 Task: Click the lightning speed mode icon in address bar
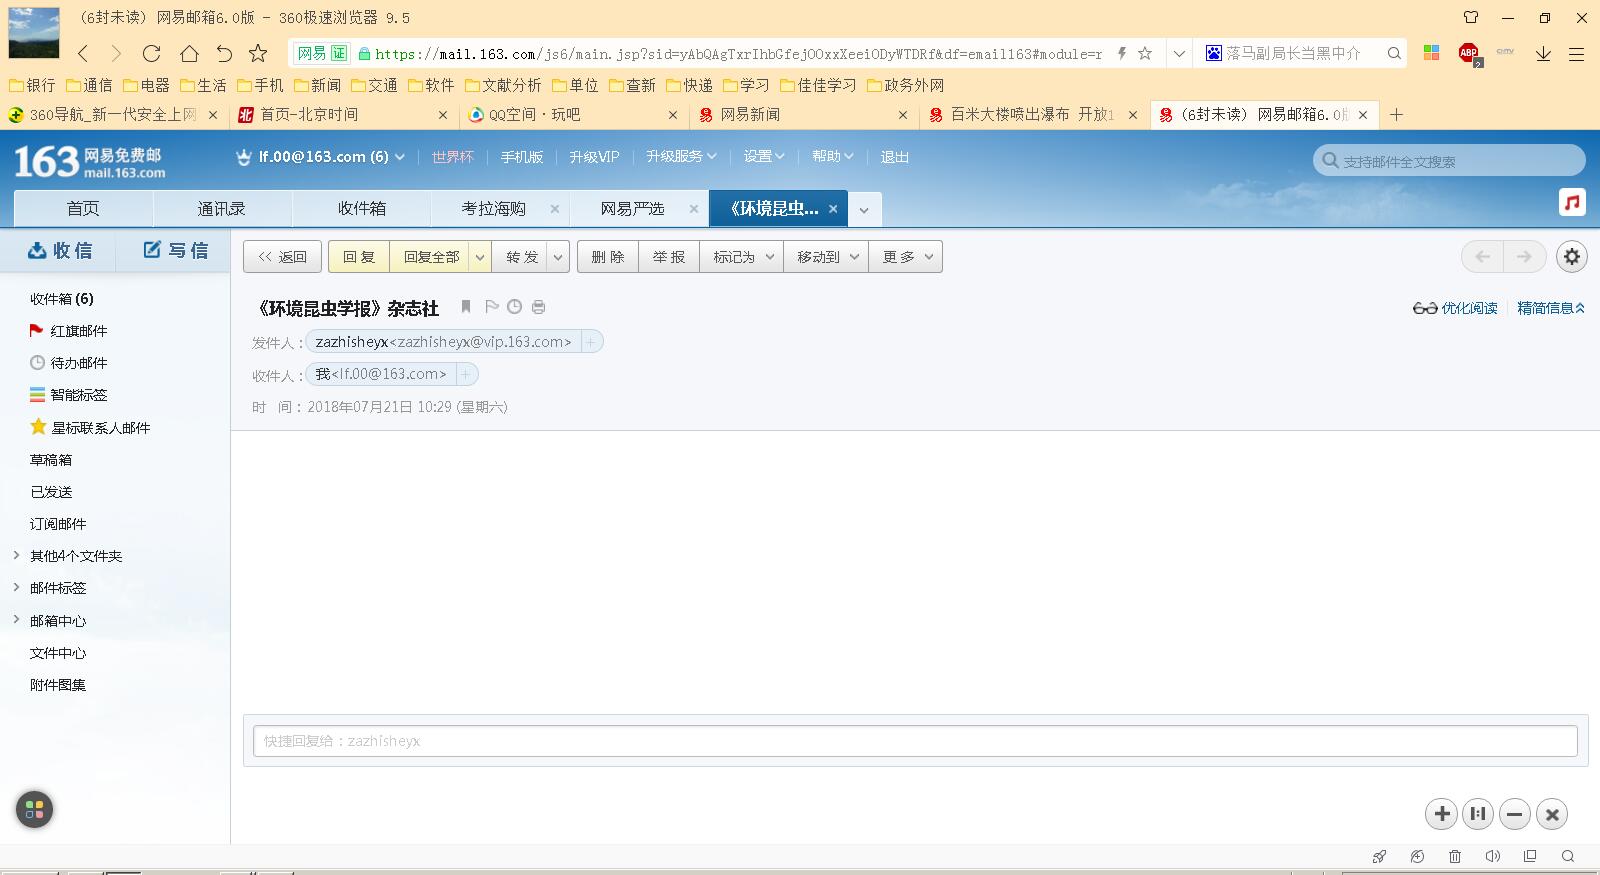click(1121, 53)
